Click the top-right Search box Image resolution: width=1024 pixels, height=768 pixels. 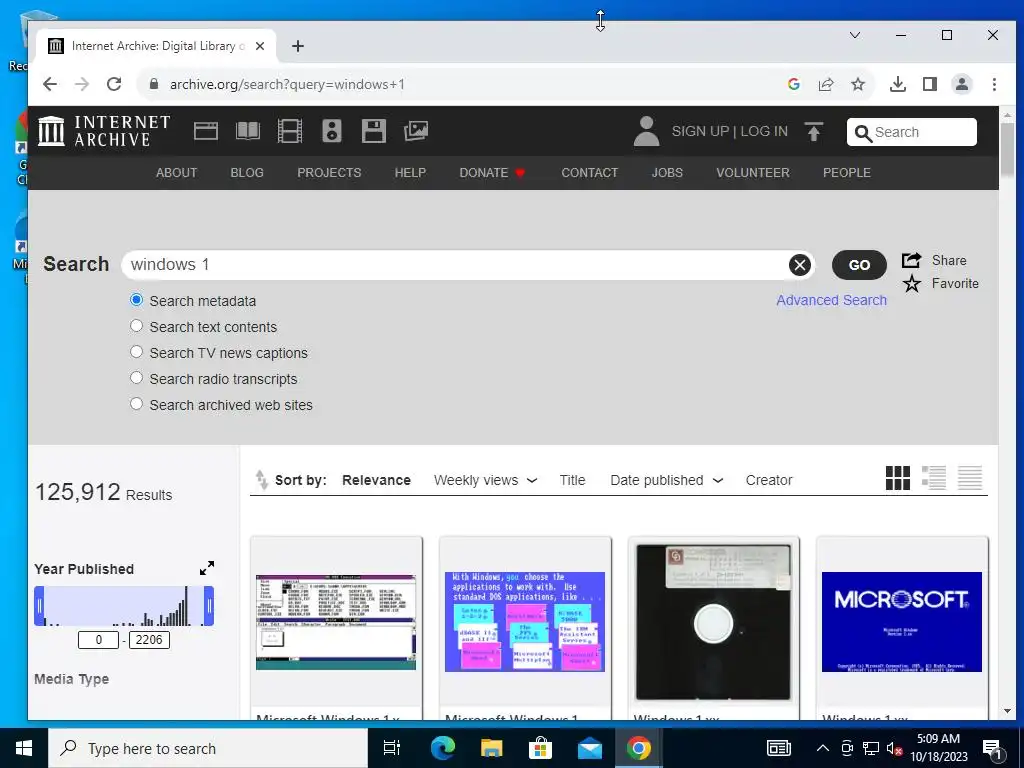coord(912,132)
